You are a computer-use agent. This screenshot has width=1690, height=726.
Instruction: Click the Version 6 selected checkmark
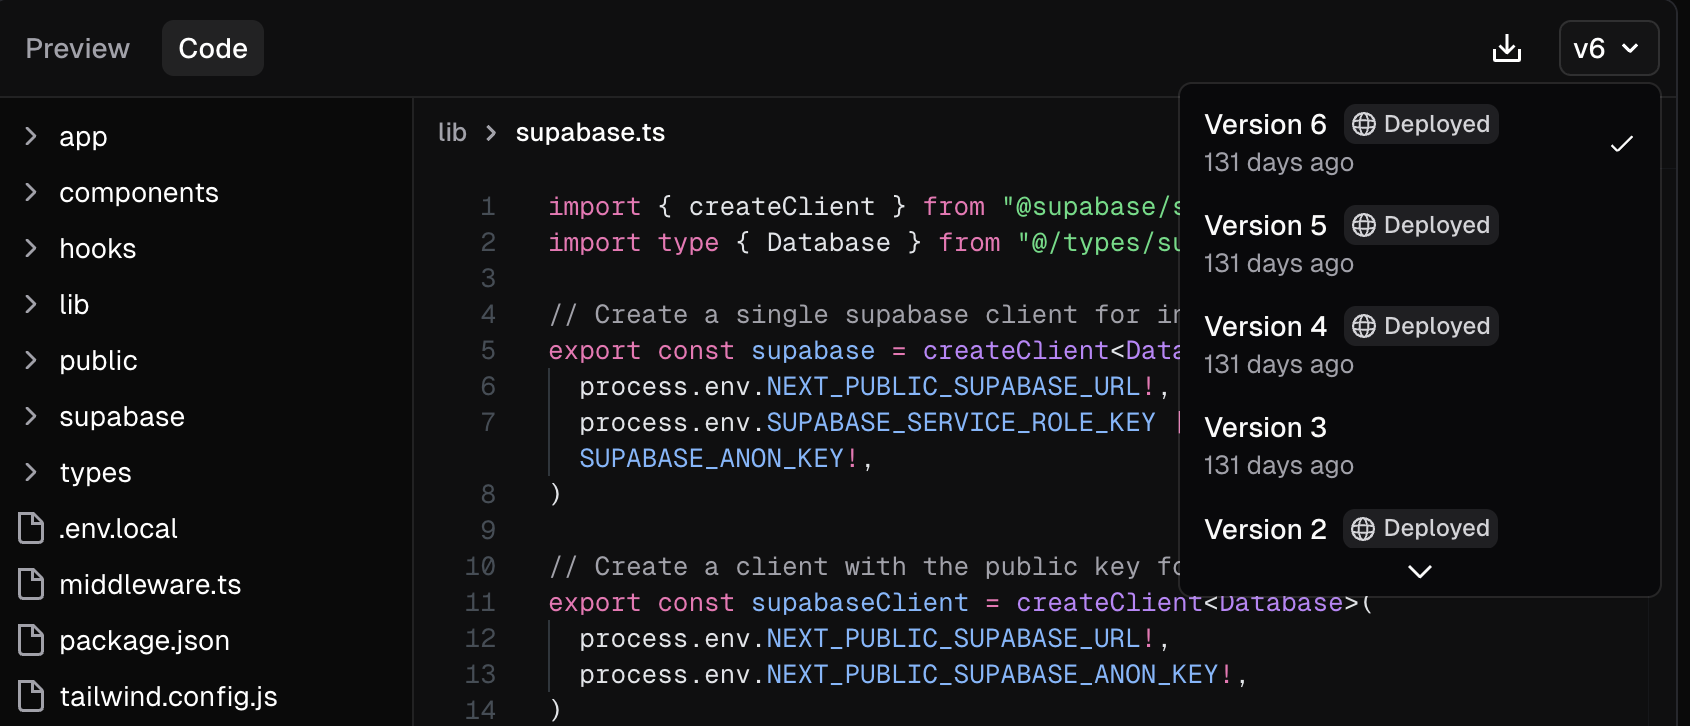pos(1622,144)
